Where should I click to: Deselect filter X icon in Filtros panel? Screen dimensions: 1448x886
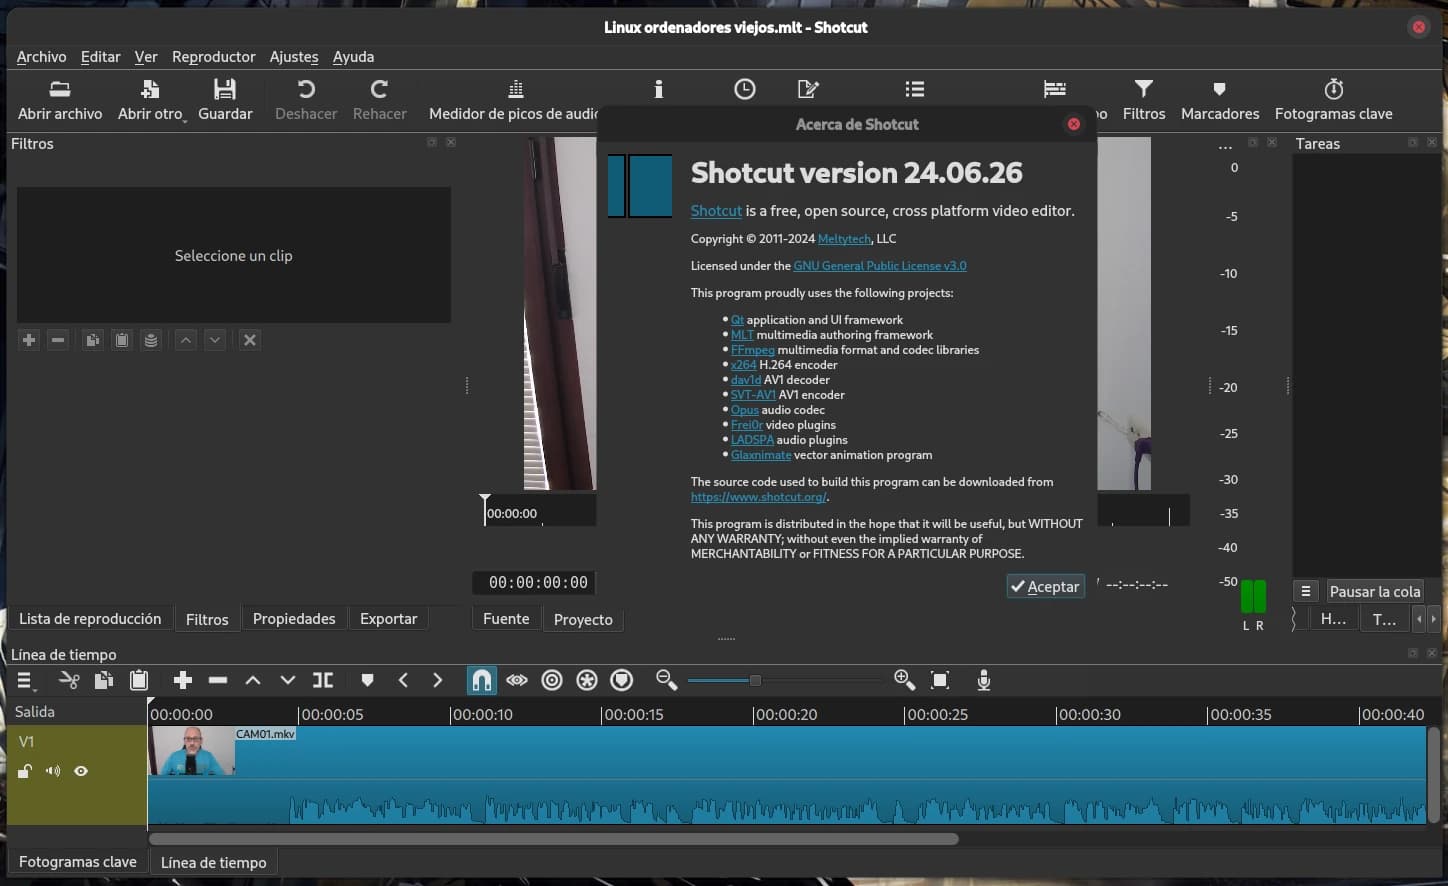[250, 340]
